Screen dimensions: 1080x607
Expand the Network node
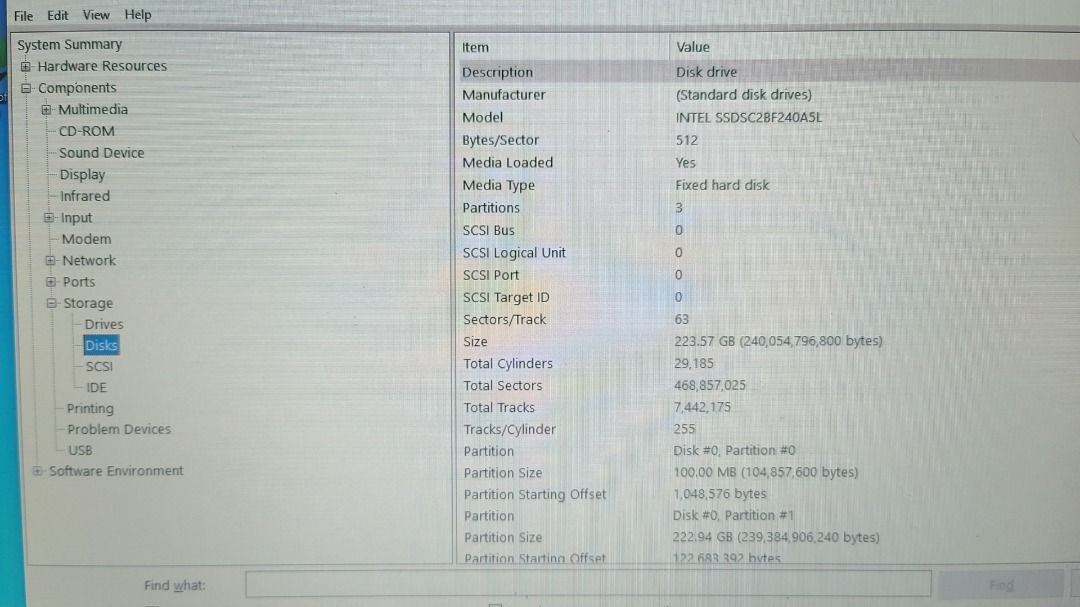tap(48, 260)
